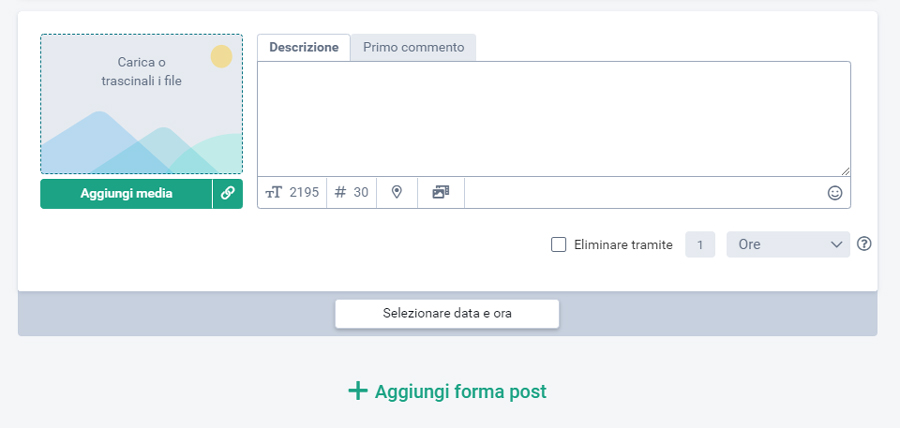Click Selezionare data e ora button
This screenshot has width=900, height=428.
(x=447, y=314)
